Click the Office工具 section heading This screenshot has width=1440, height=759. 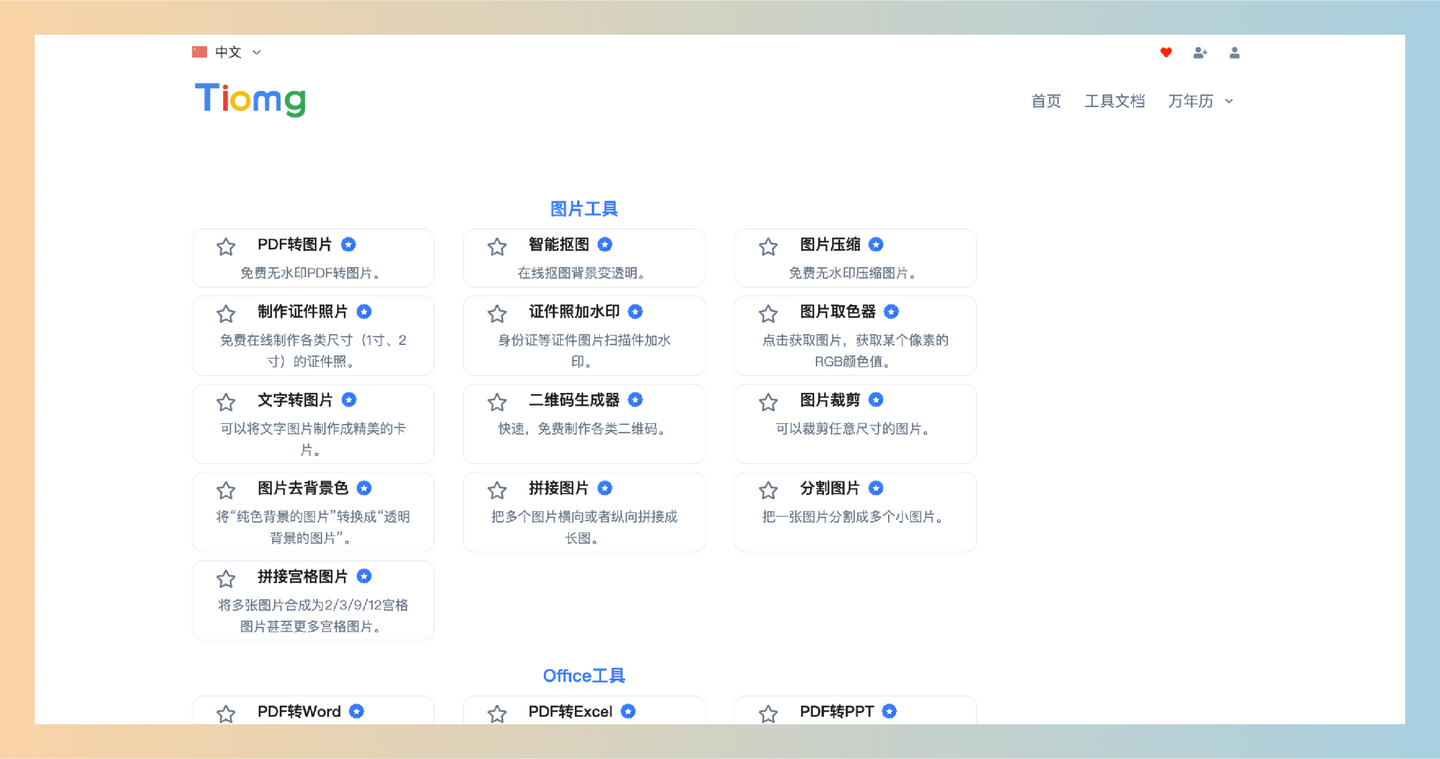(584, 676)
